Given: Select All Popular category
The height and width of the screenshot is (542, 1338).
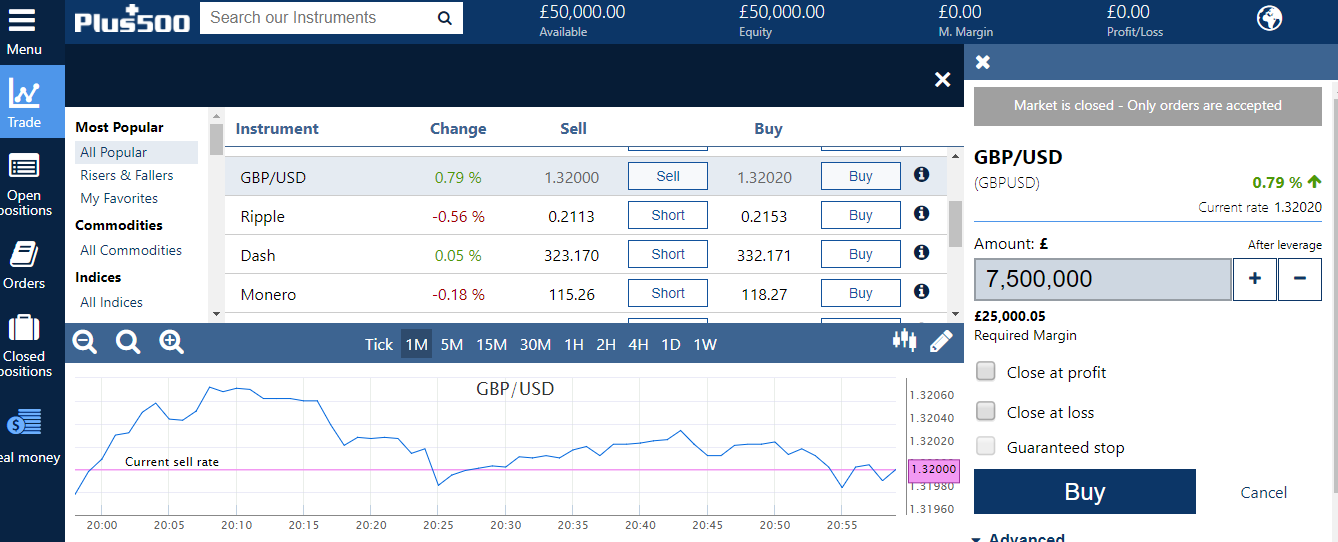Looking at the screenshot, I should 136,152.
